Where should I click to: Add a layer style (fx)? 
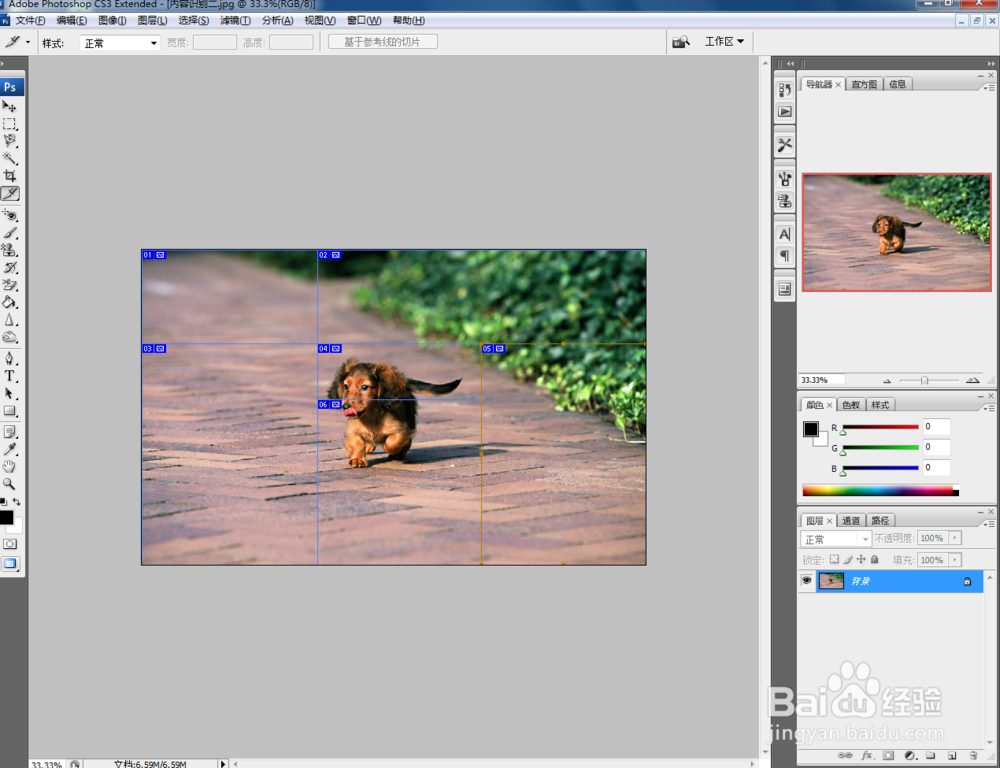[x=867, y=755]
